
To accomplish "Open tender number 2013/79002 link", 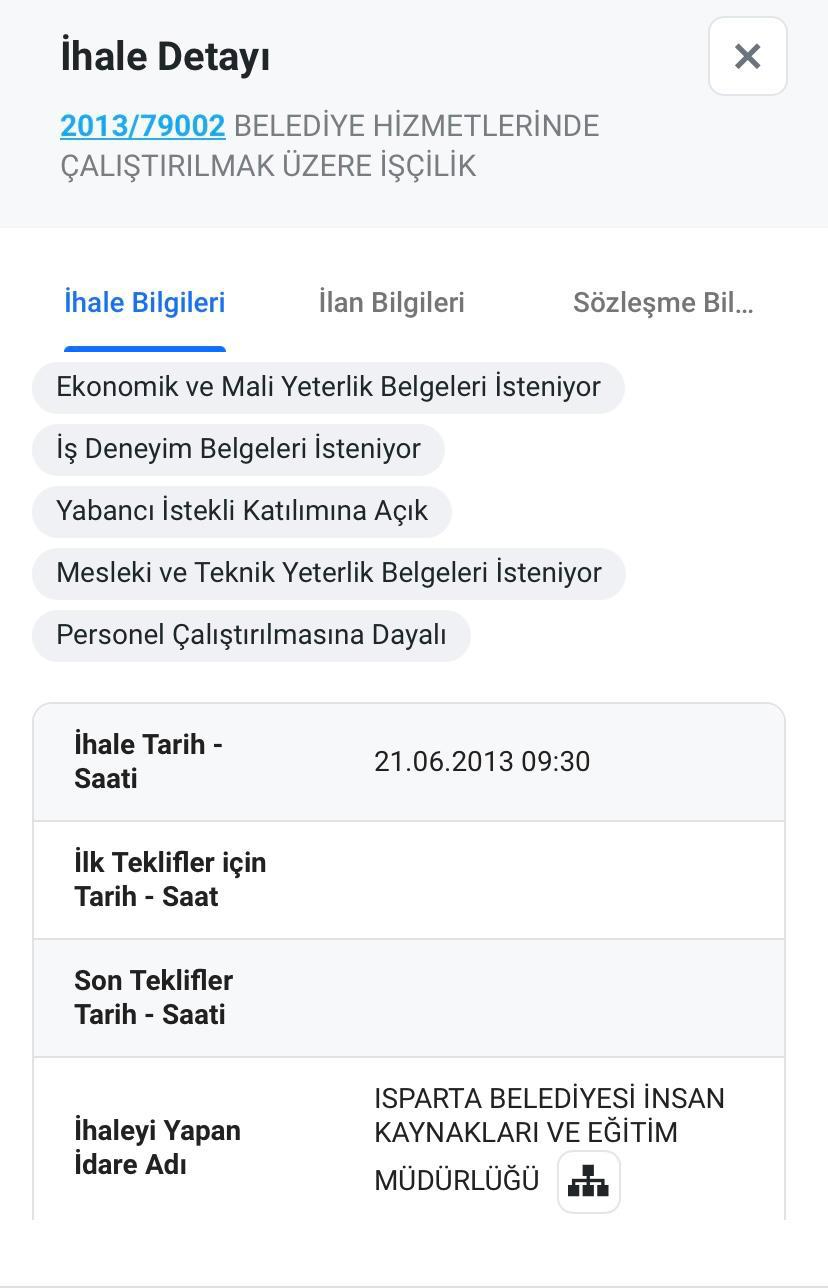I will [x=142, y=126].
